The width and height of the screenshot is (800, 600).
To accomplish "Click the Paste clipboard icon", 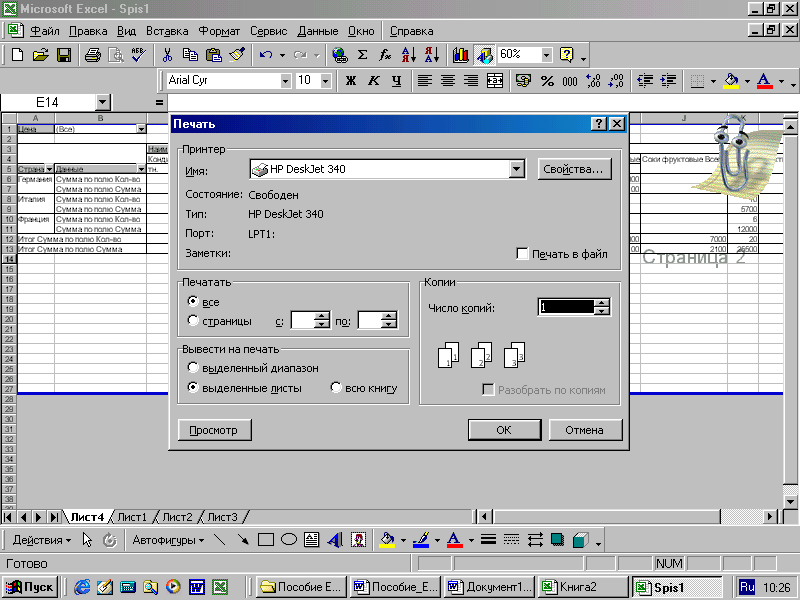I will [213, 55].
